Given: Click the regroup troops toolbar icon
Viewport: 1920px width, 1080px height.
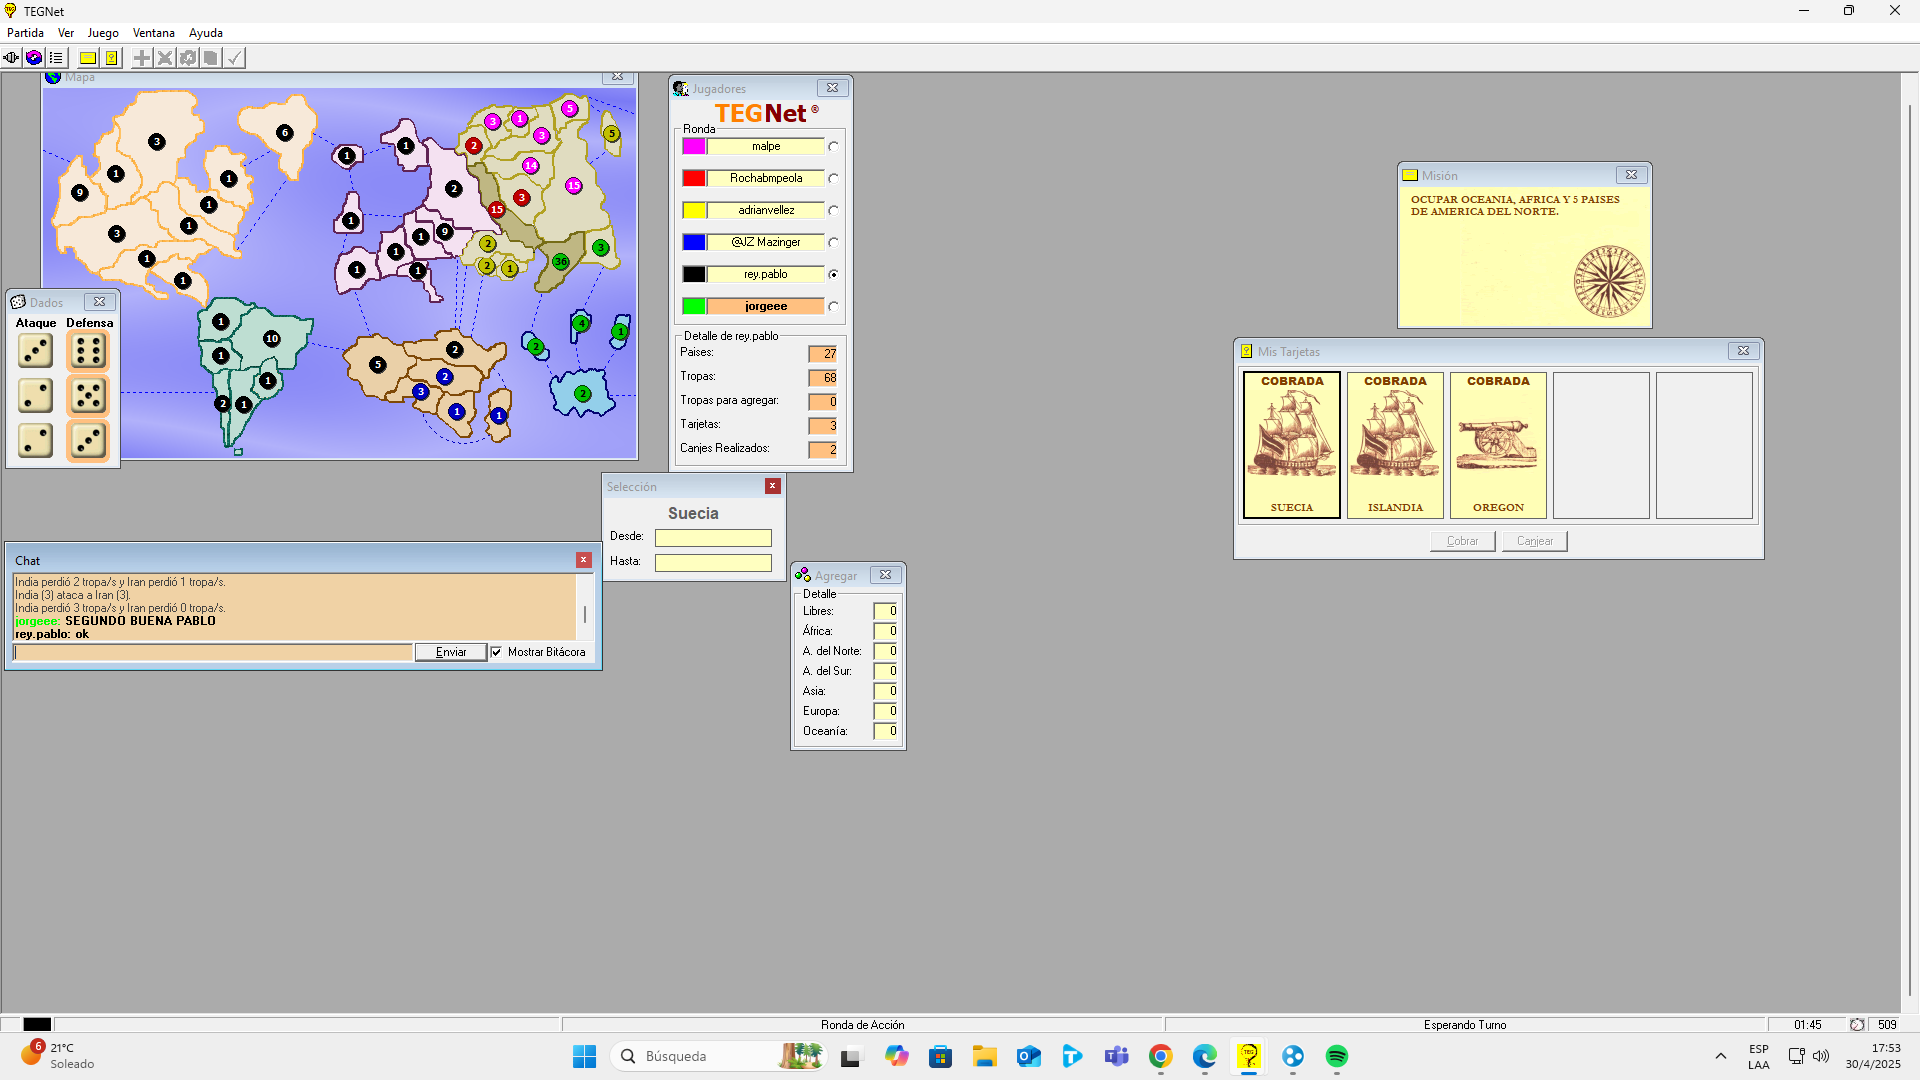Looking at the screenshot, I should tap(188, 58).
